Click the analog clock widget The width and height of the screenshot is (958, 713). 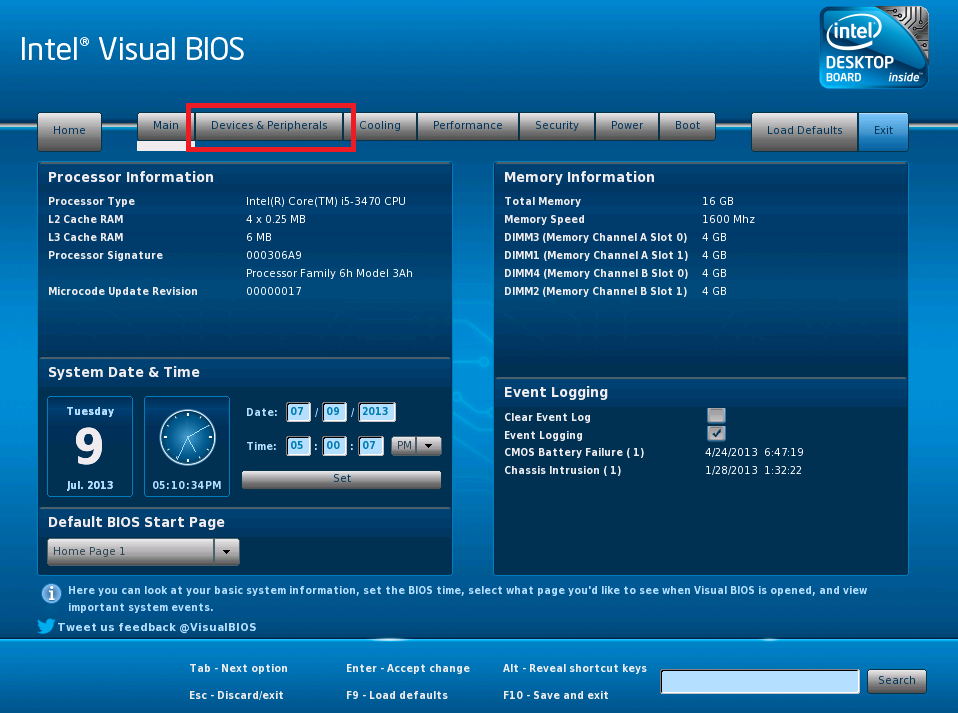click(187, 437)
